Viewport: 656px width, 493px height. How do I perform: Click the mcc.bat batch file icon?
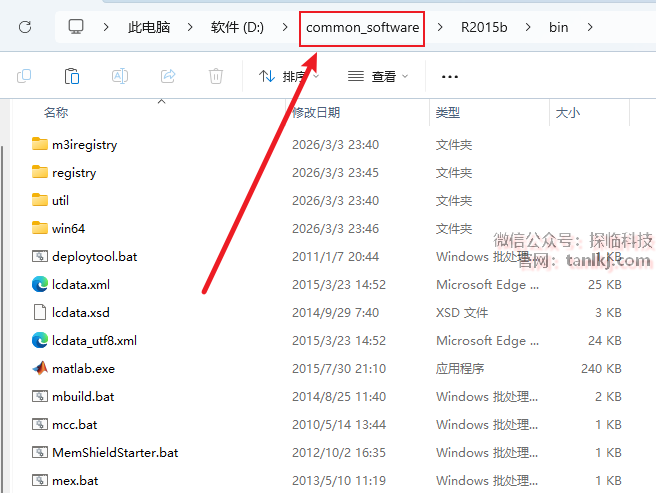coord(40,424)
